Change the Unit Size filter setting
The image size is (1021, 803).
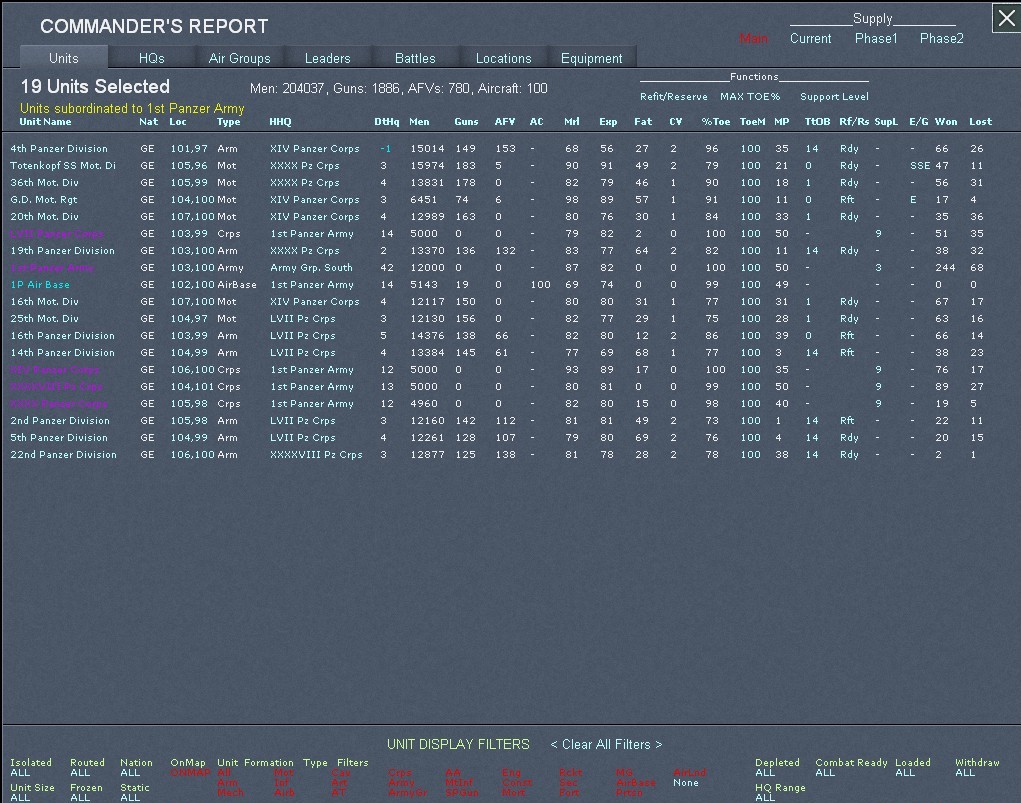(x=20, y=798)
